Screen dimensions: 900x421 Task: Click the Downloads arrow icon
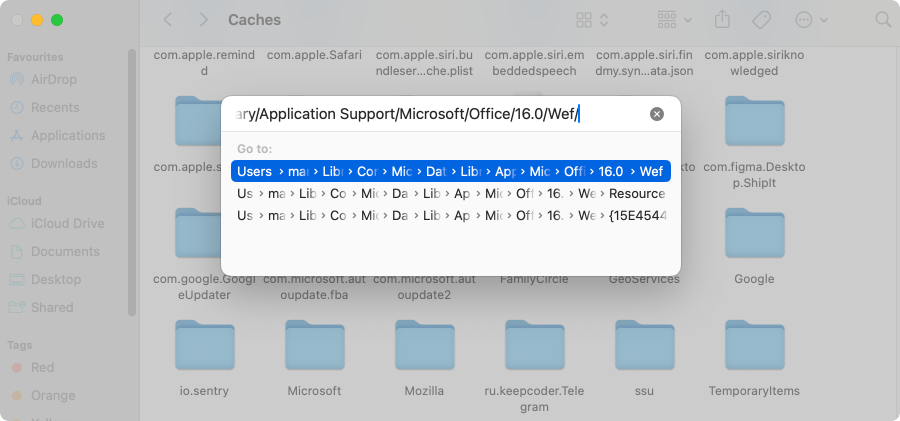coord(17,164)
